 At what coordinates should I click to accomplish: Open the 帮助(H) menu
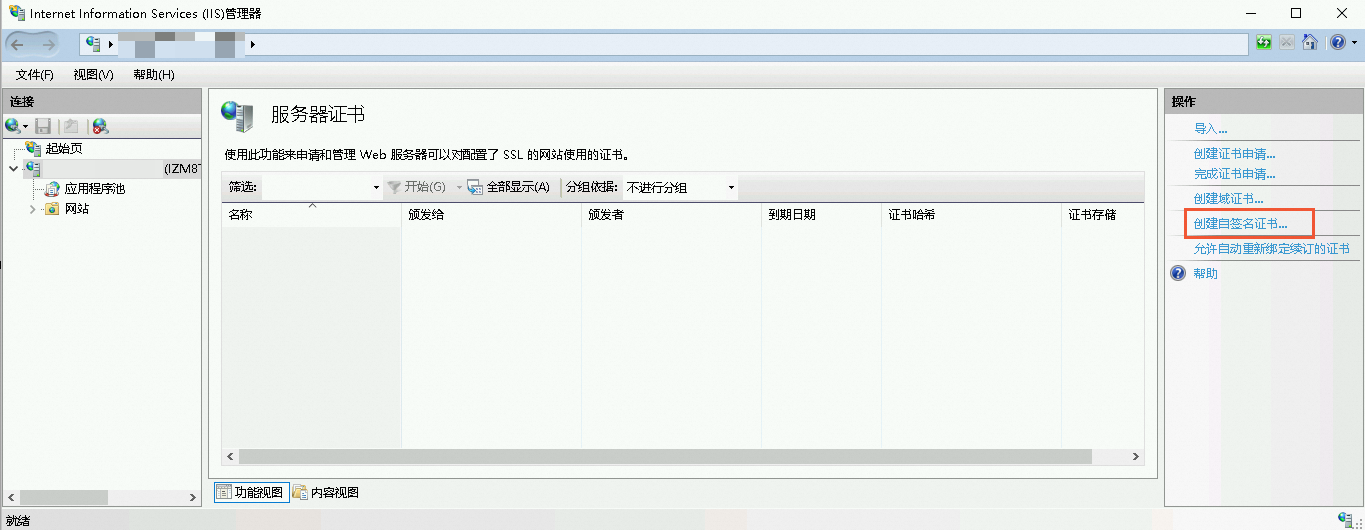click(x=154, y=75)
